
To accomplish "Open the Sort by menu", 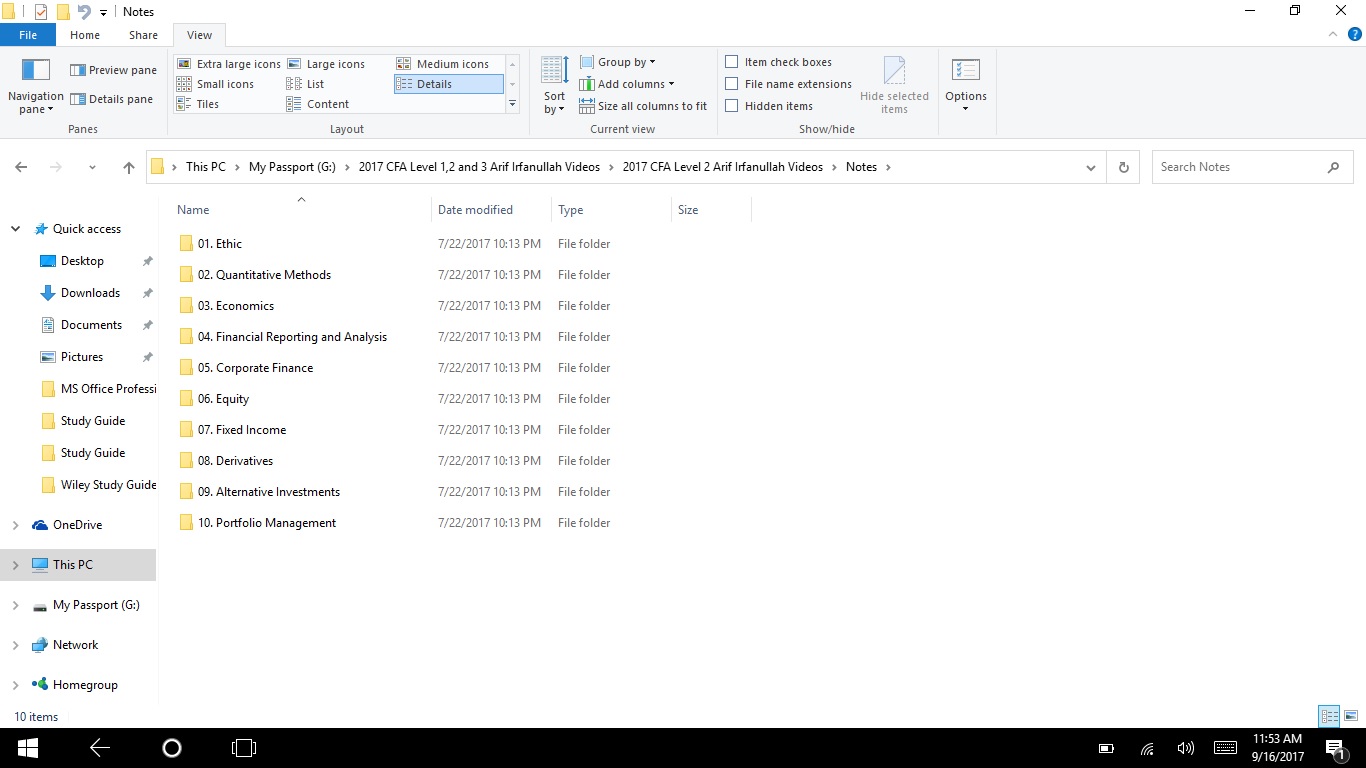I will 554,86.
